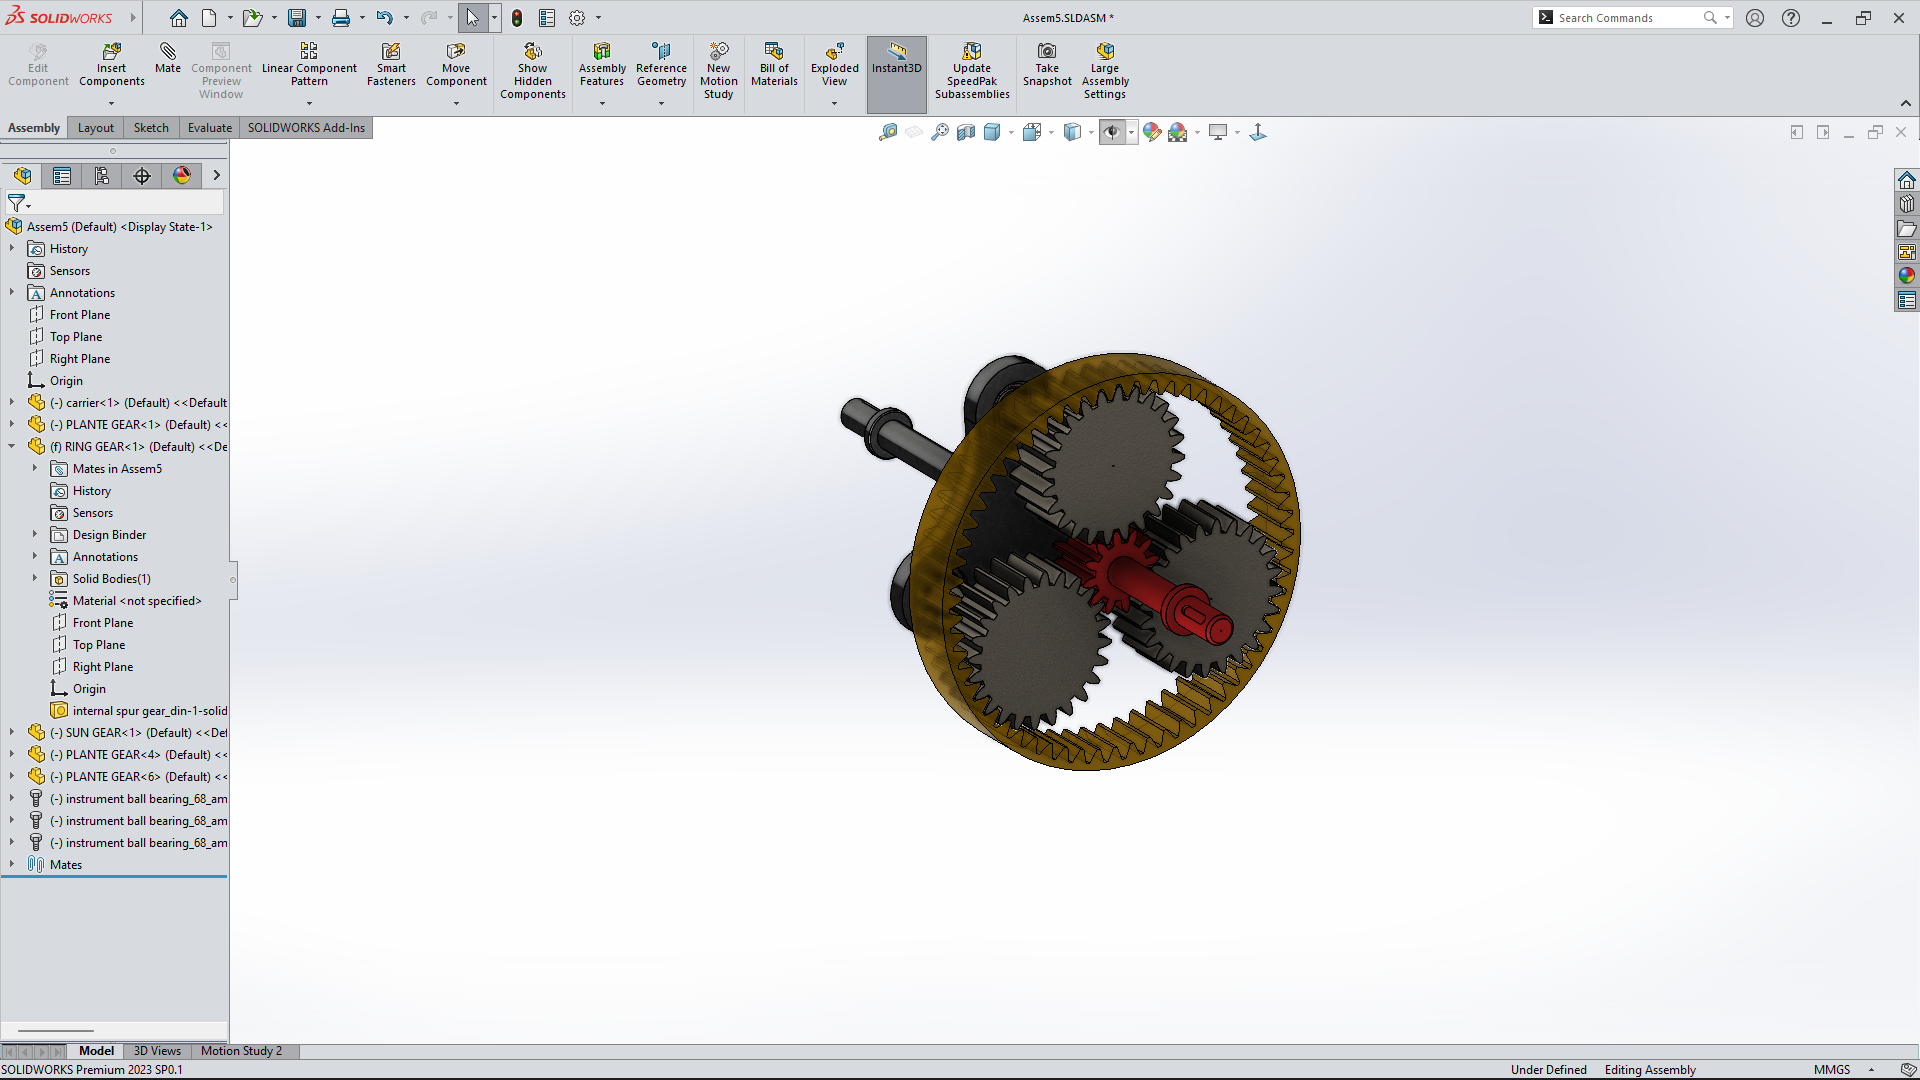Click the MMGS units status button
Screen dimensions: 1920x1080
point(1832,1070)
